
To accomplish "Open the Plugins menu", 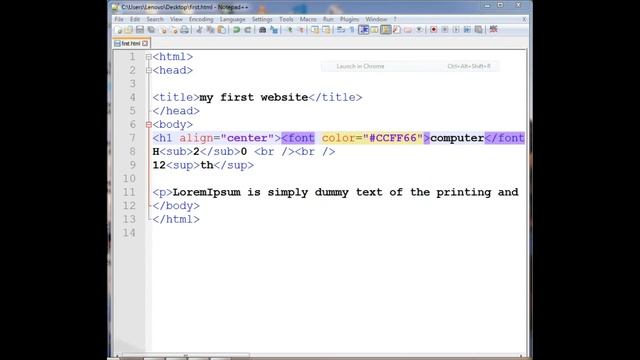I will pos(349,20).
